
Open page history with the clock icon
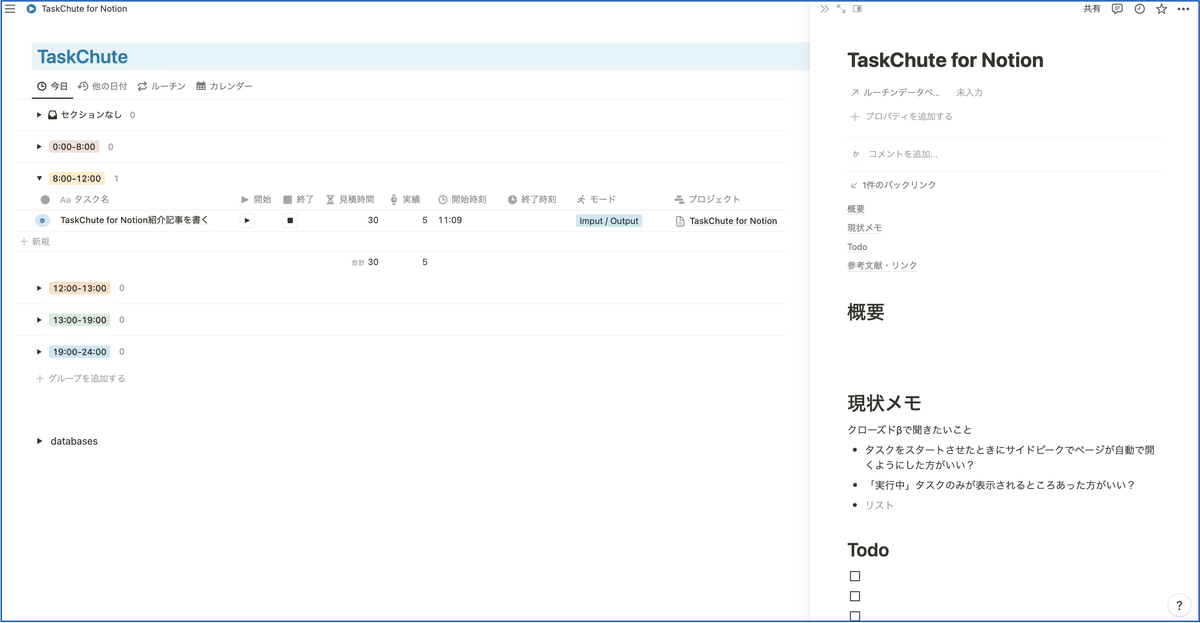point(1139,8)
